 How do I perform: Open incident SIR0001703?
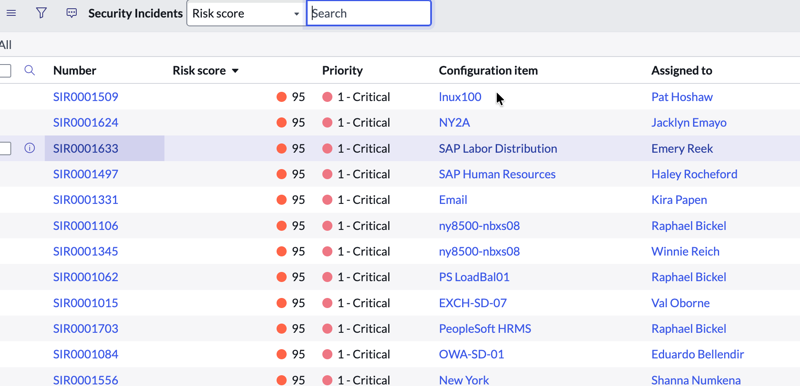pyautogui.click(x=86, y=328)
